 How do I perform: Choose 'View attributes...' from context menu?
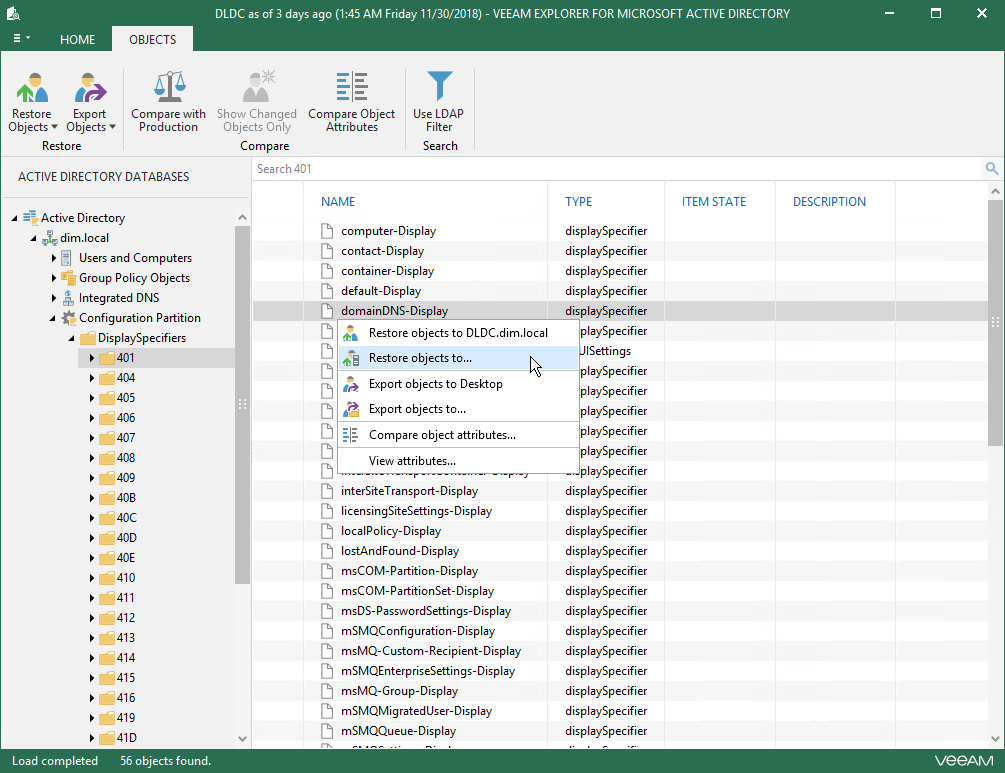[412, 461]
